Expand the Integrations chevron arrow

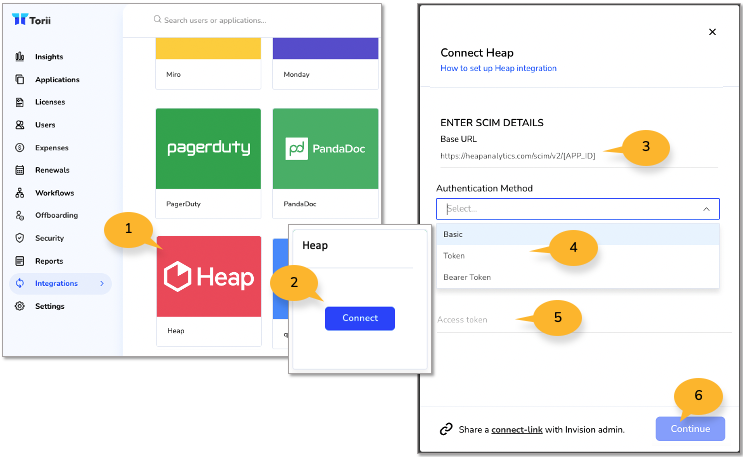(x=102, y=283)
